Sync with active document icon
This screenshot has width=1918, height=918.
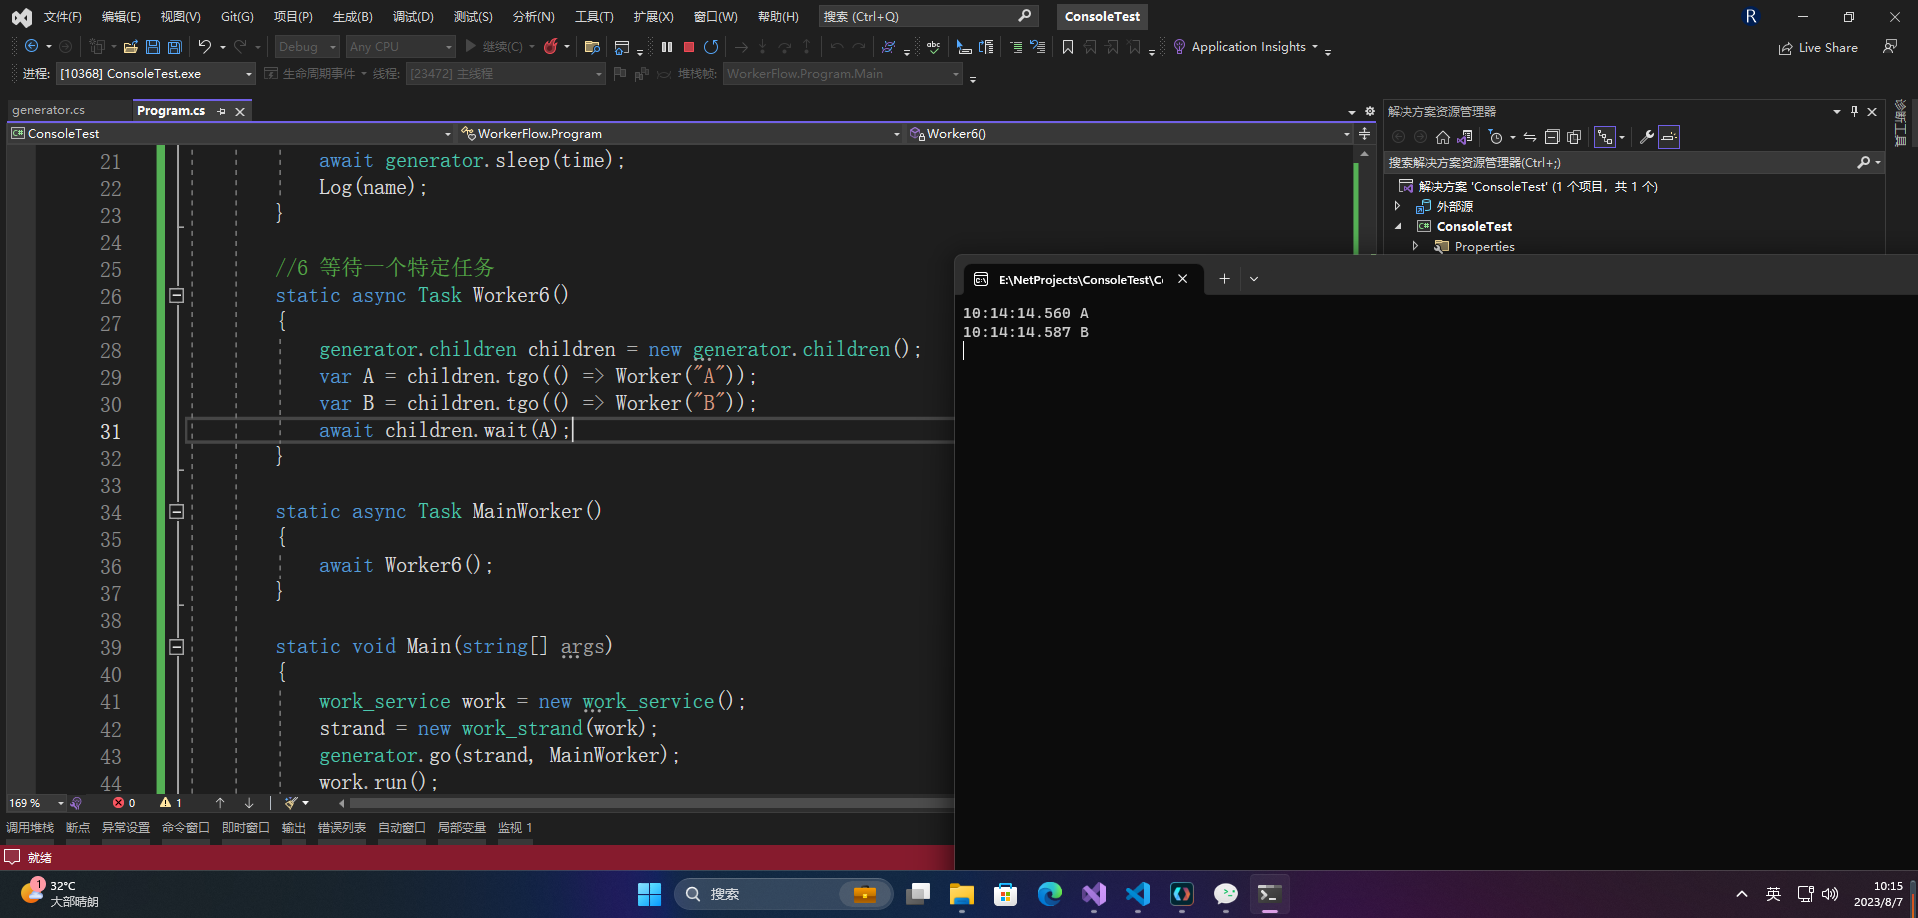click(1529, 137)
